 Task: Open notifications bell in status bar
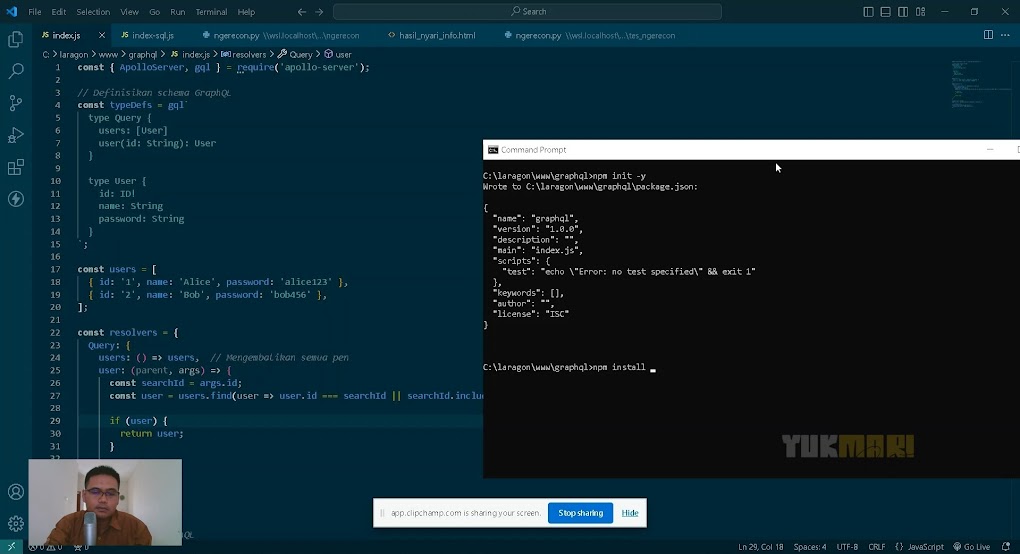click(1006, 547)
